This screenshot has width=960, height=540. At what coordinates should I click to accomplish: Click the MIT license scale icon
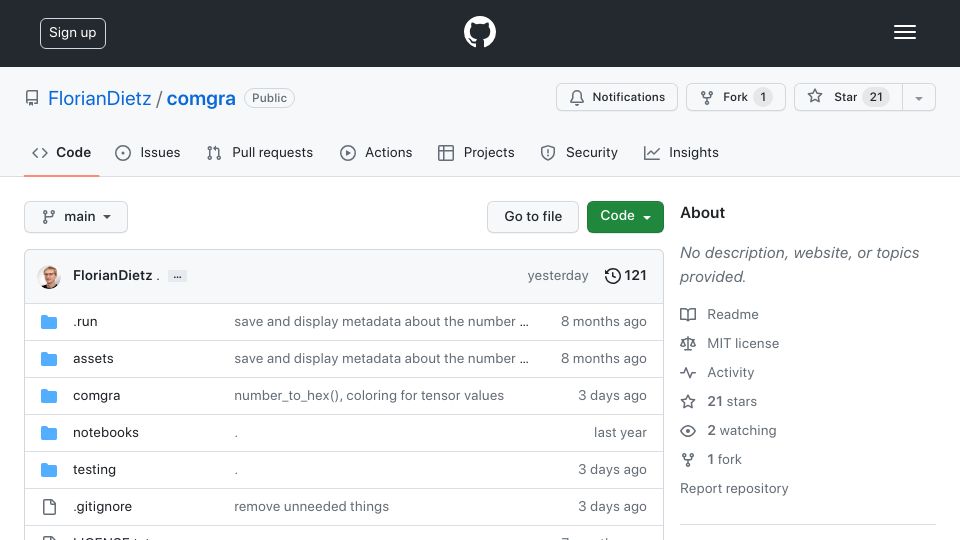tap(688, 343)
